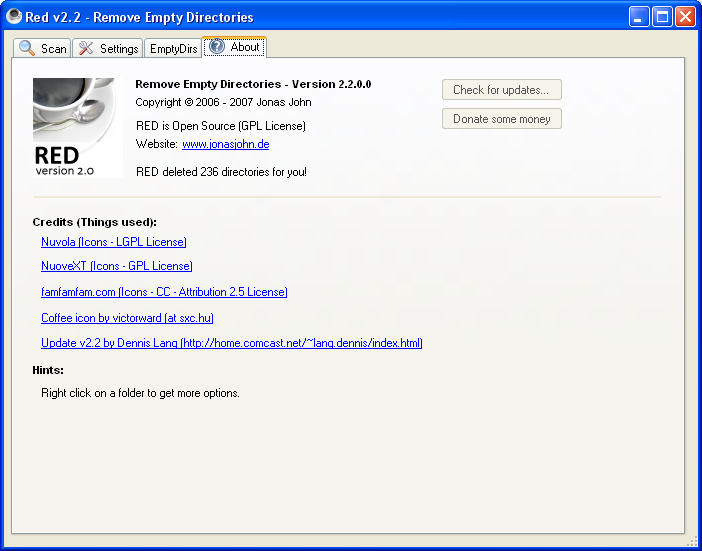Screen dimensions: 702x551
Task: Maximize the Red v2.2 window
Action: (662, 17)
